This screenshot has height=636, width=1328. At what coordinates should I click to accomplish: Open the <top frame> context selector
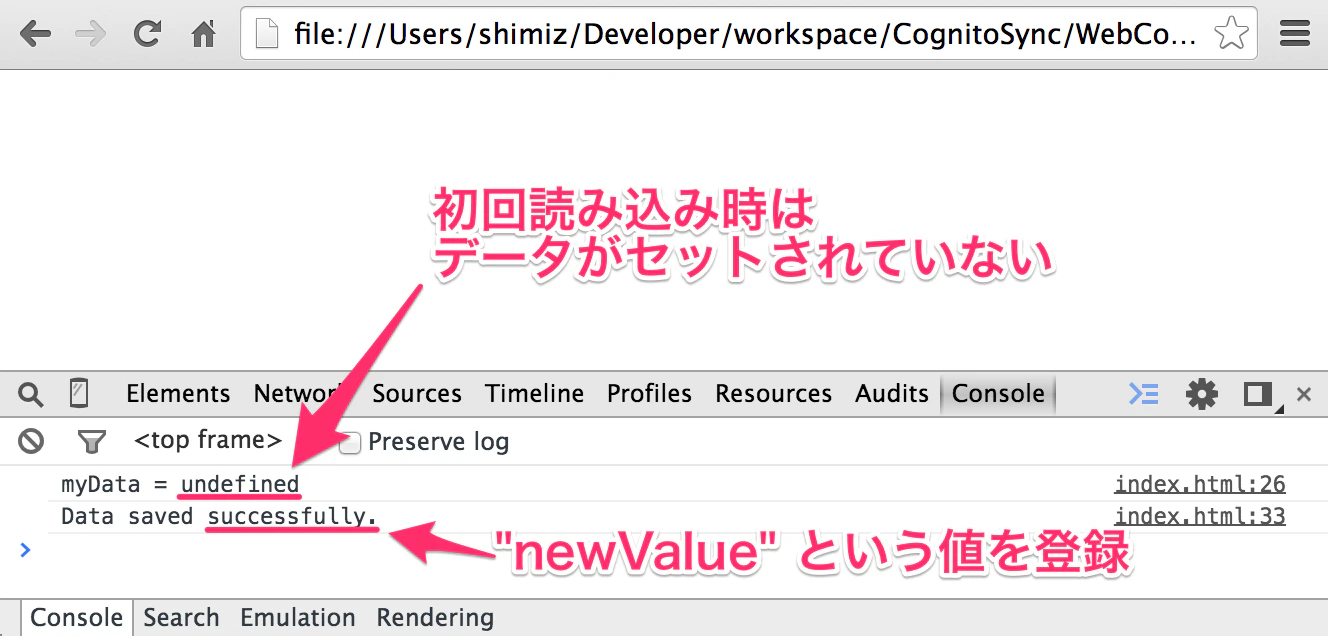click(x=208, y=441)
